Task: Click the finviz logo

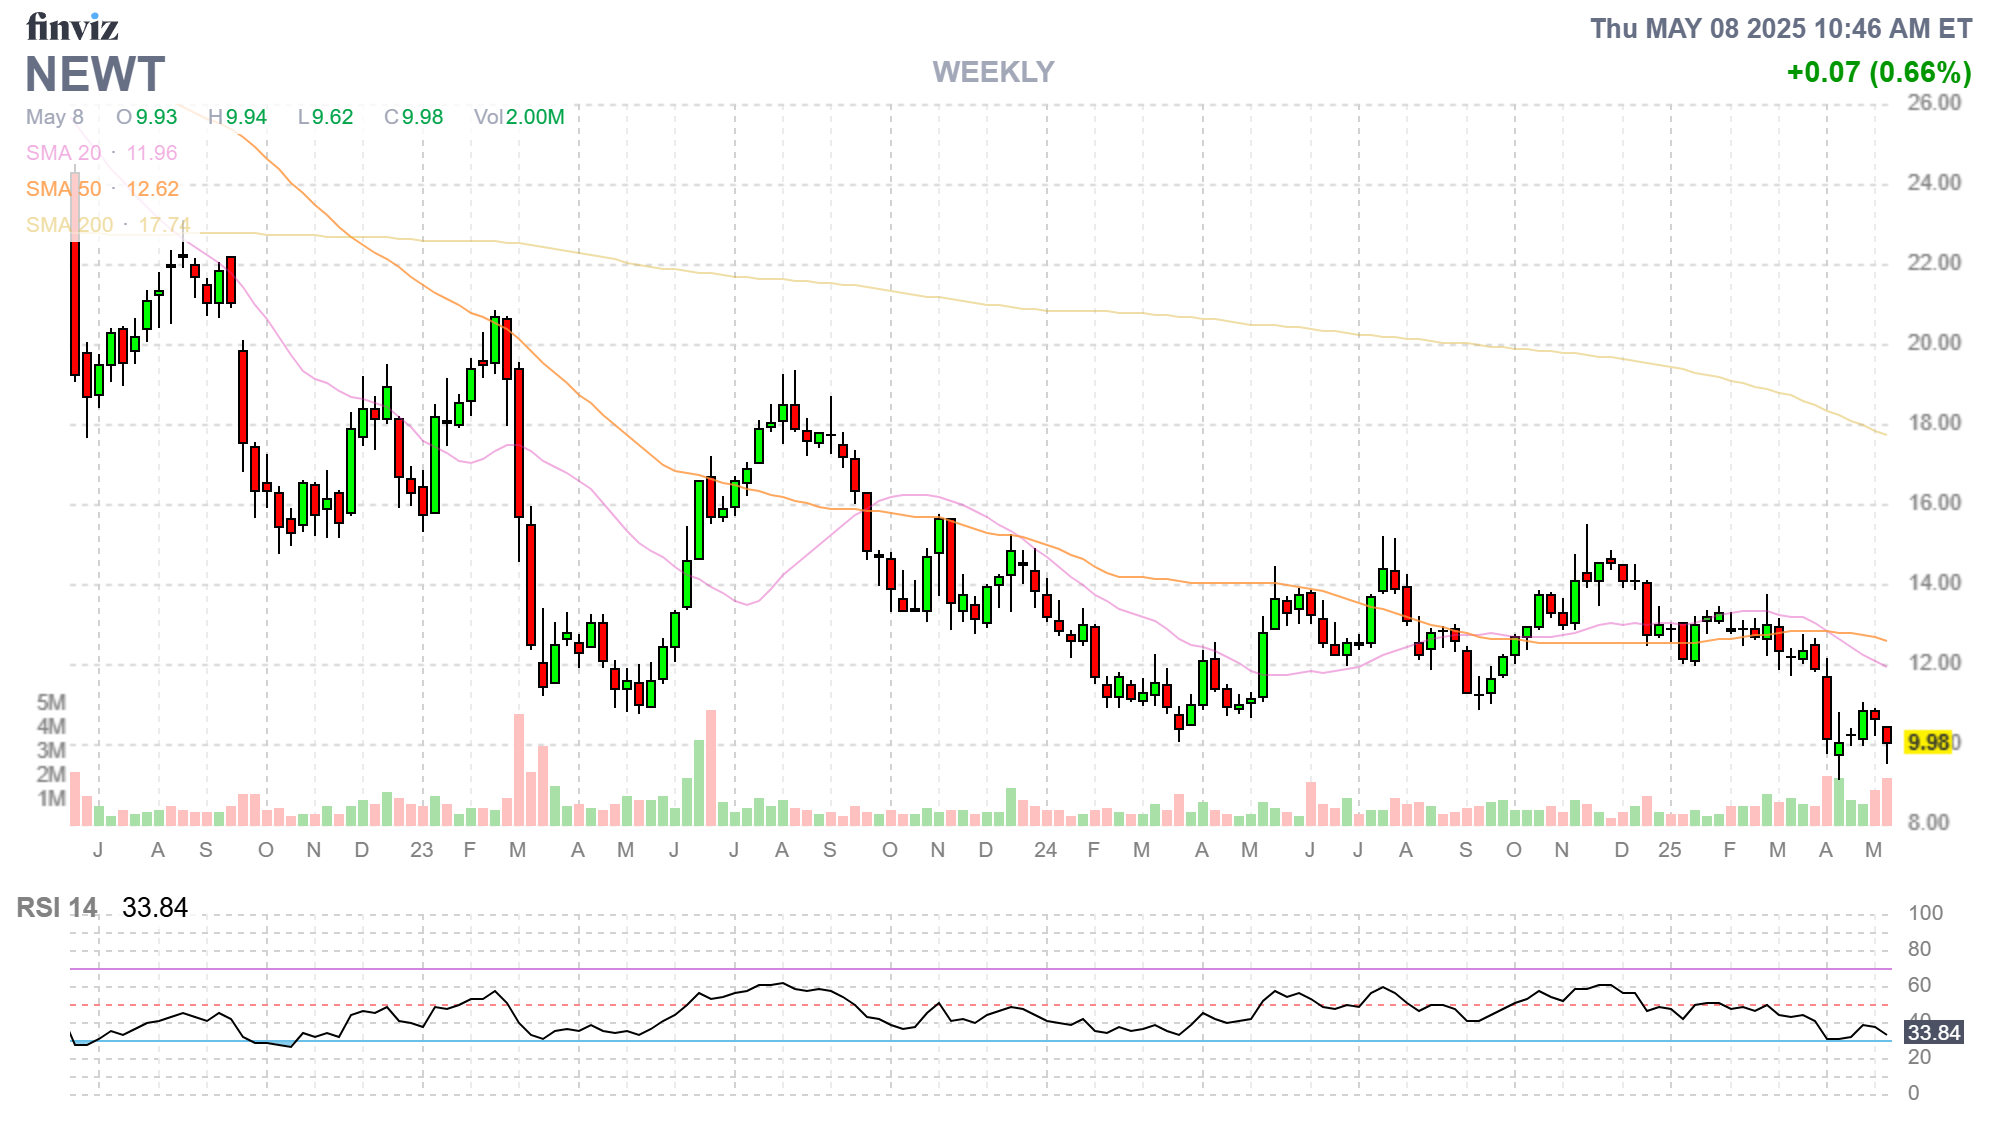Action: (x=72, y=27)
